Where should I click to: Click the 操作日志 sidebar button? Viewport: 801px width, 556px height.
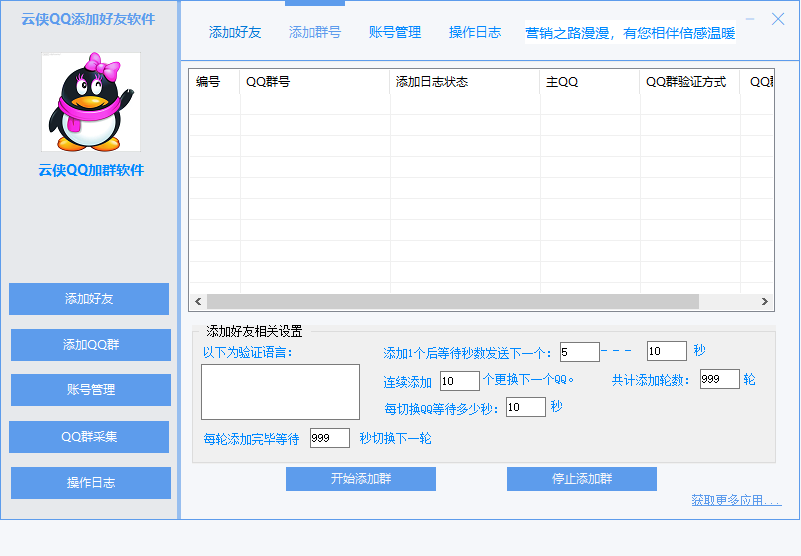pos(91,483)
